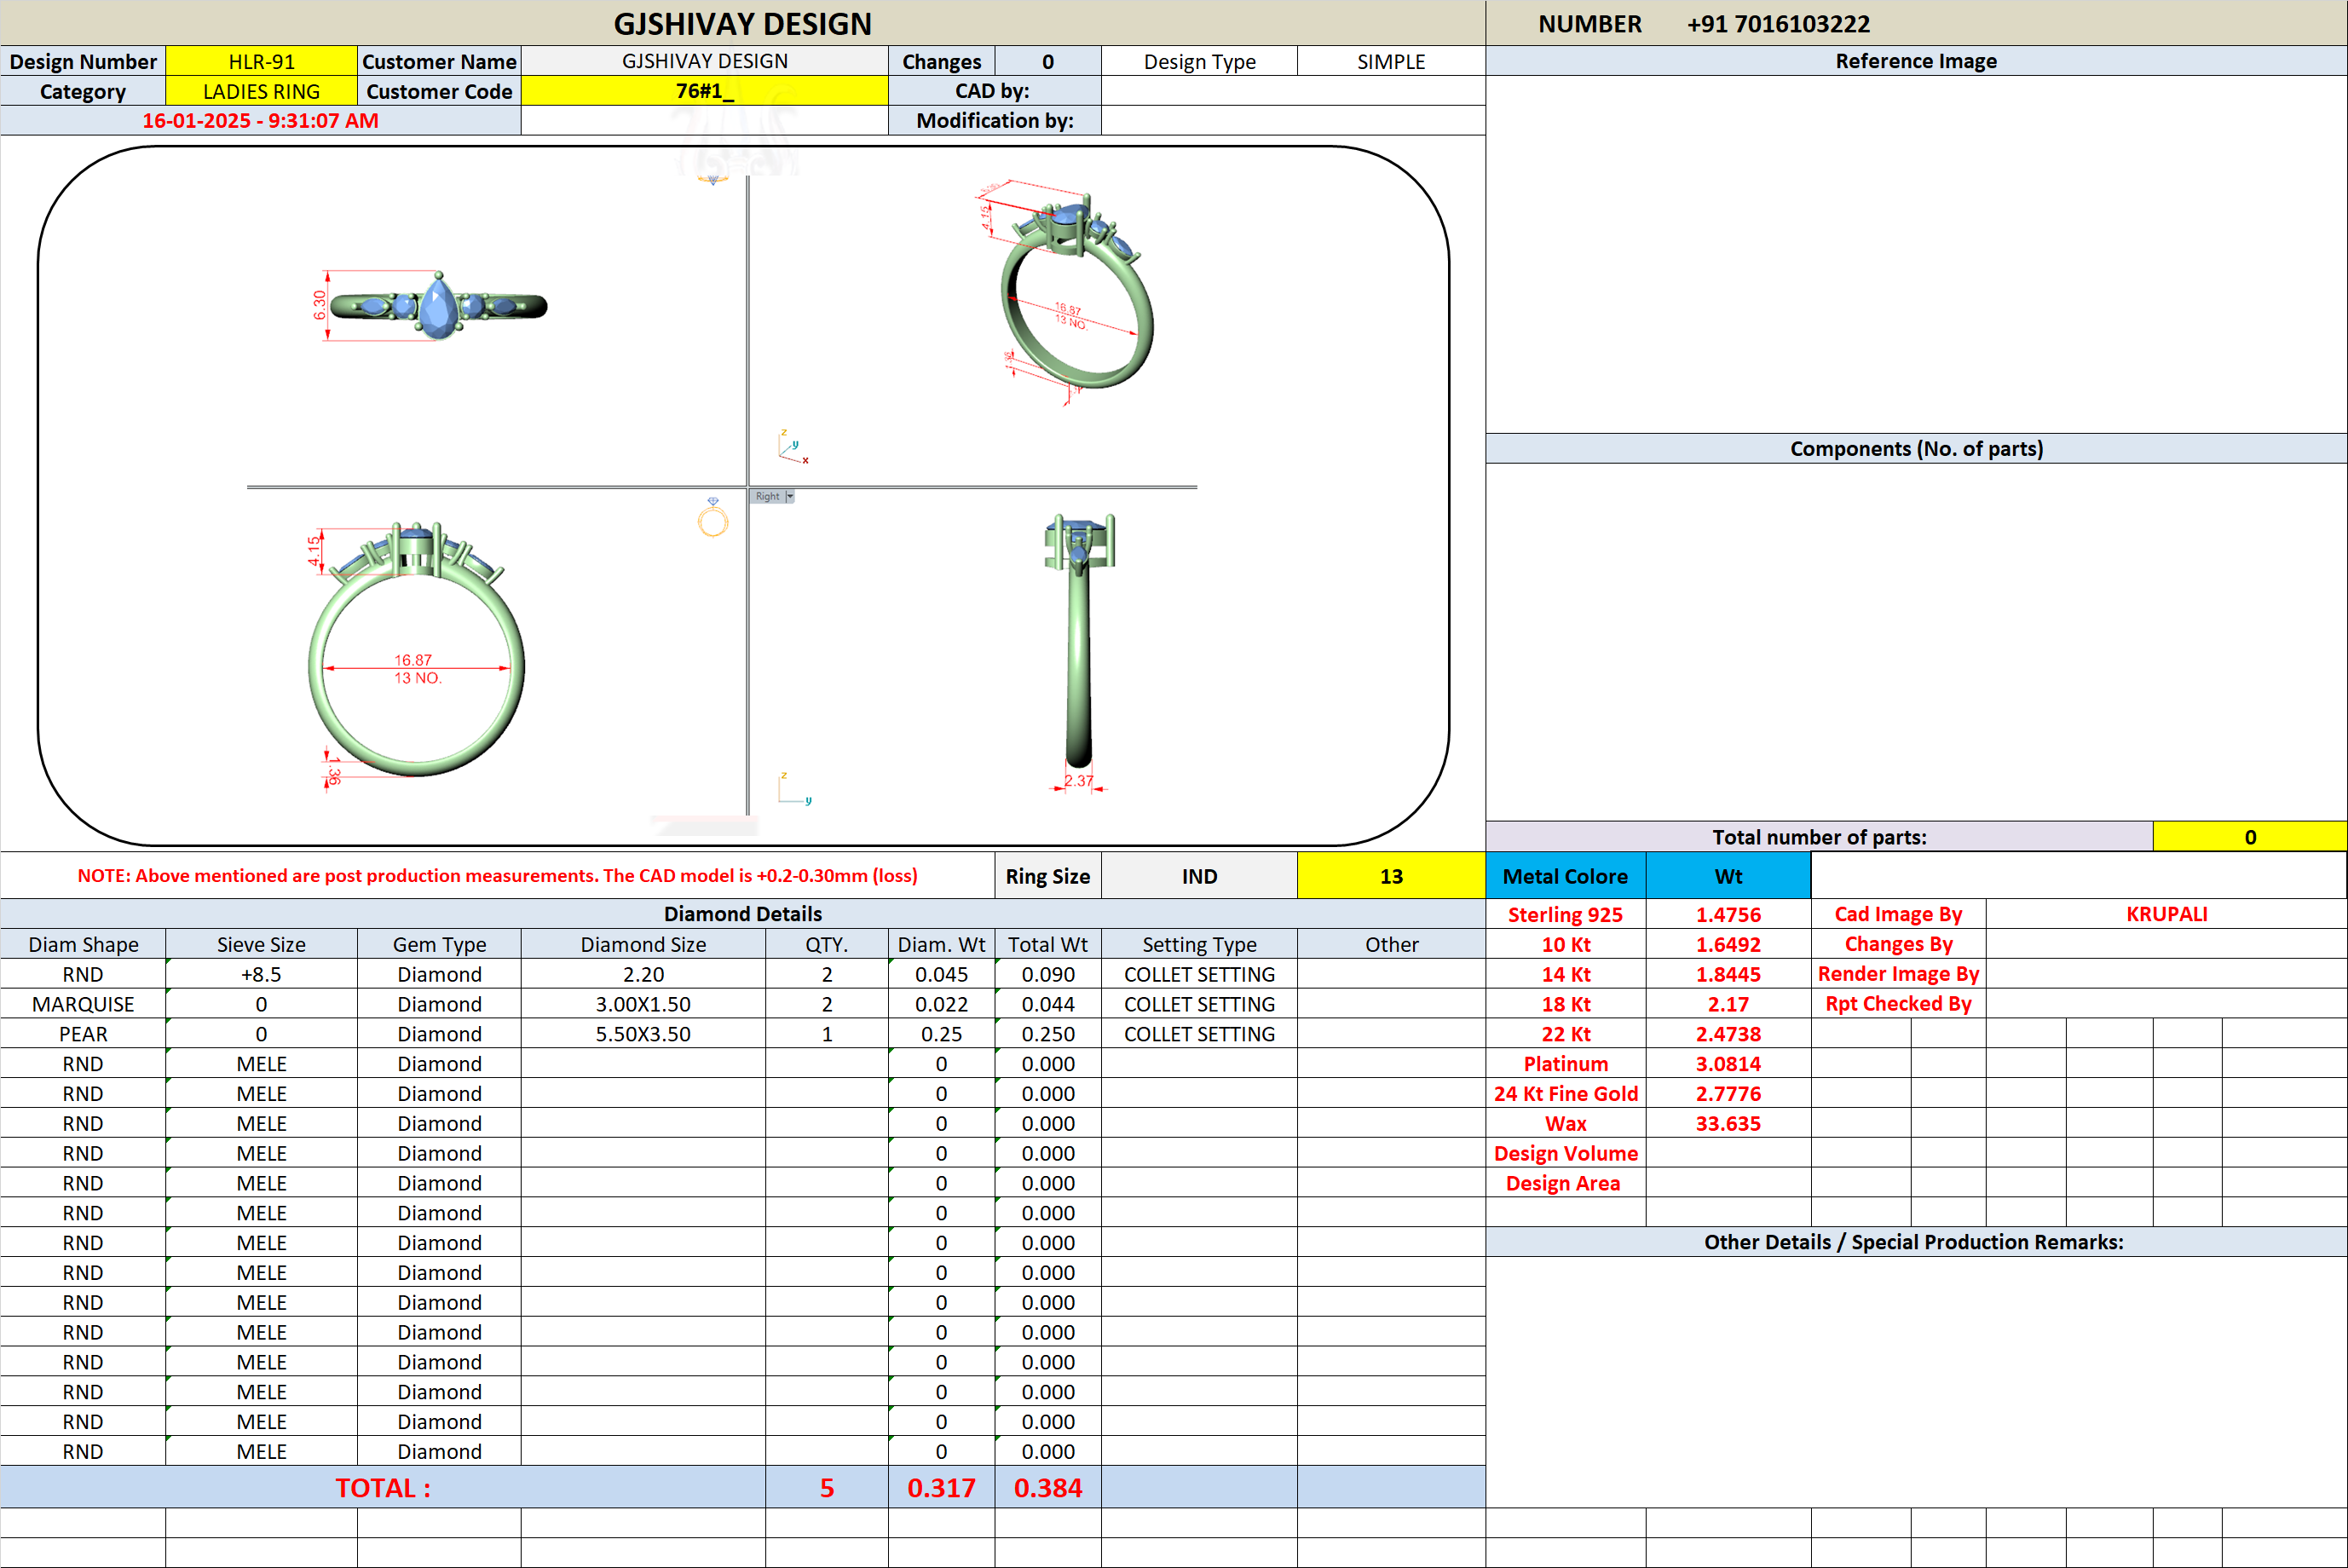The width and height of the screenshot is (2348, 1568).
Task: Select the SIMPLE design type cell
Action: [1391, 61]
